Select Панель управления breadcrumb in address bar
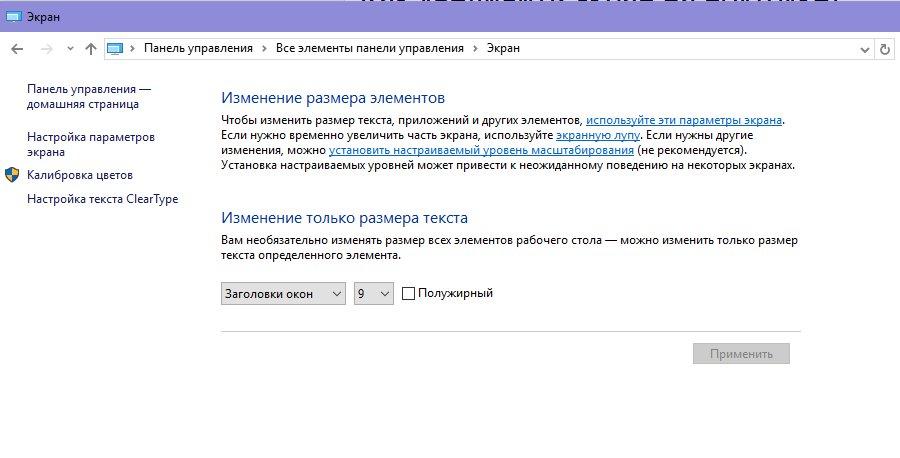900x458 pixels. (200, 48)
